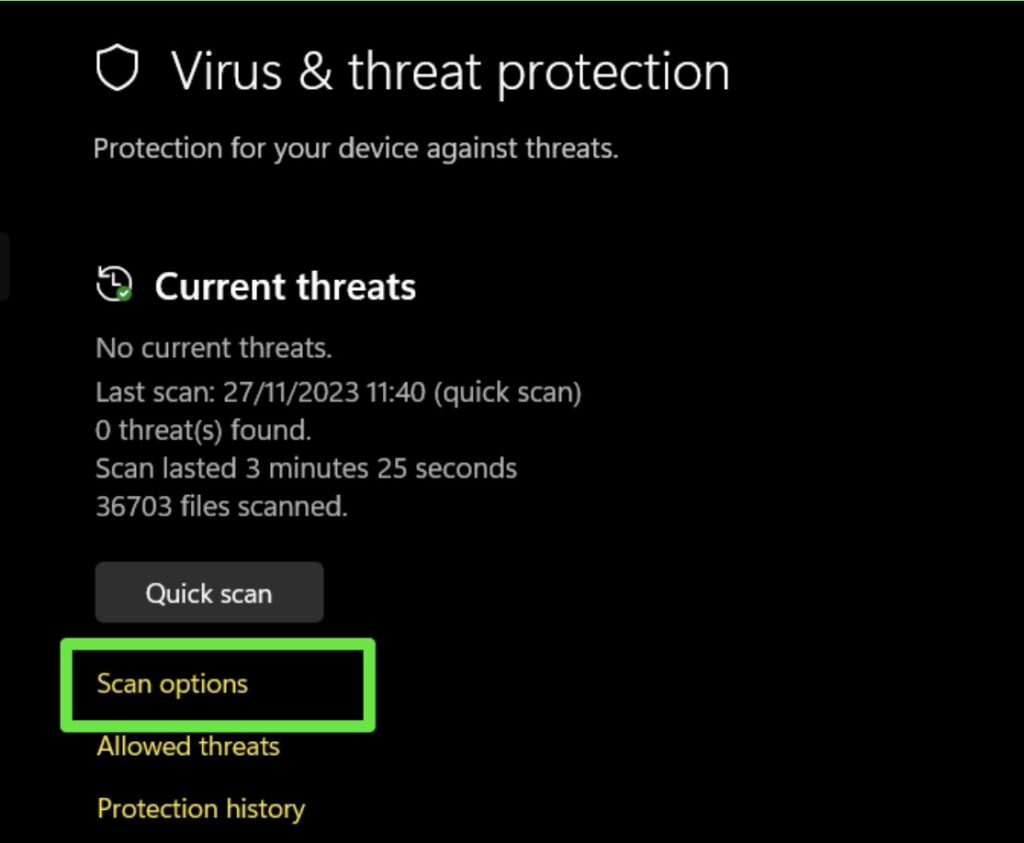This screenshot has width=1024, height=843.
Task: Click the threats found count line
Action: [x=204, y=430]
